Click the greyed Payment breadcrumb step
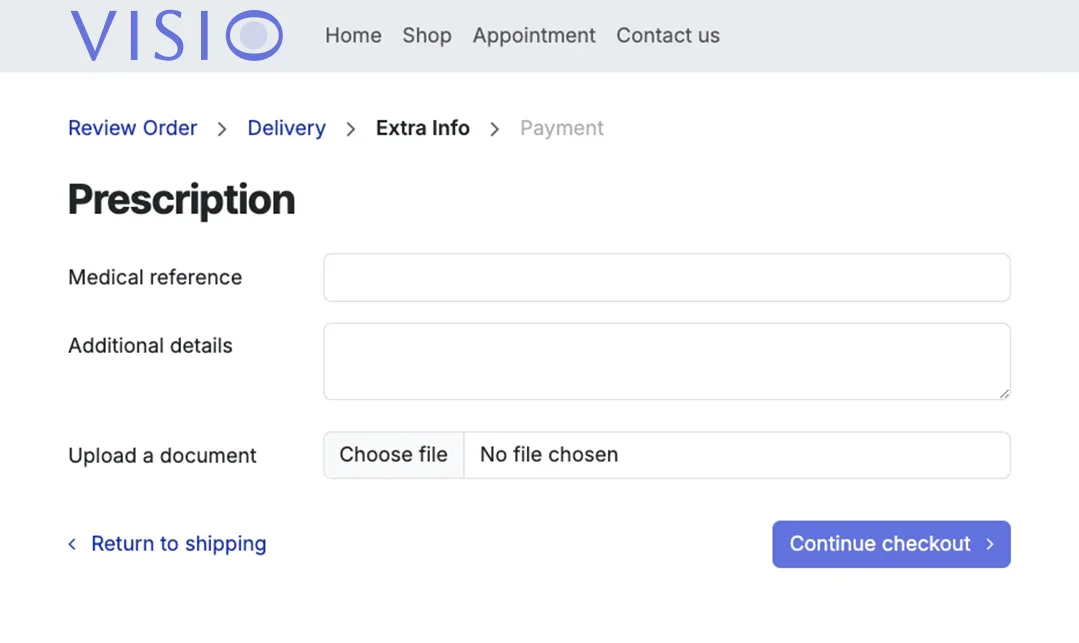1079x643 pixels. pos(562,128)
